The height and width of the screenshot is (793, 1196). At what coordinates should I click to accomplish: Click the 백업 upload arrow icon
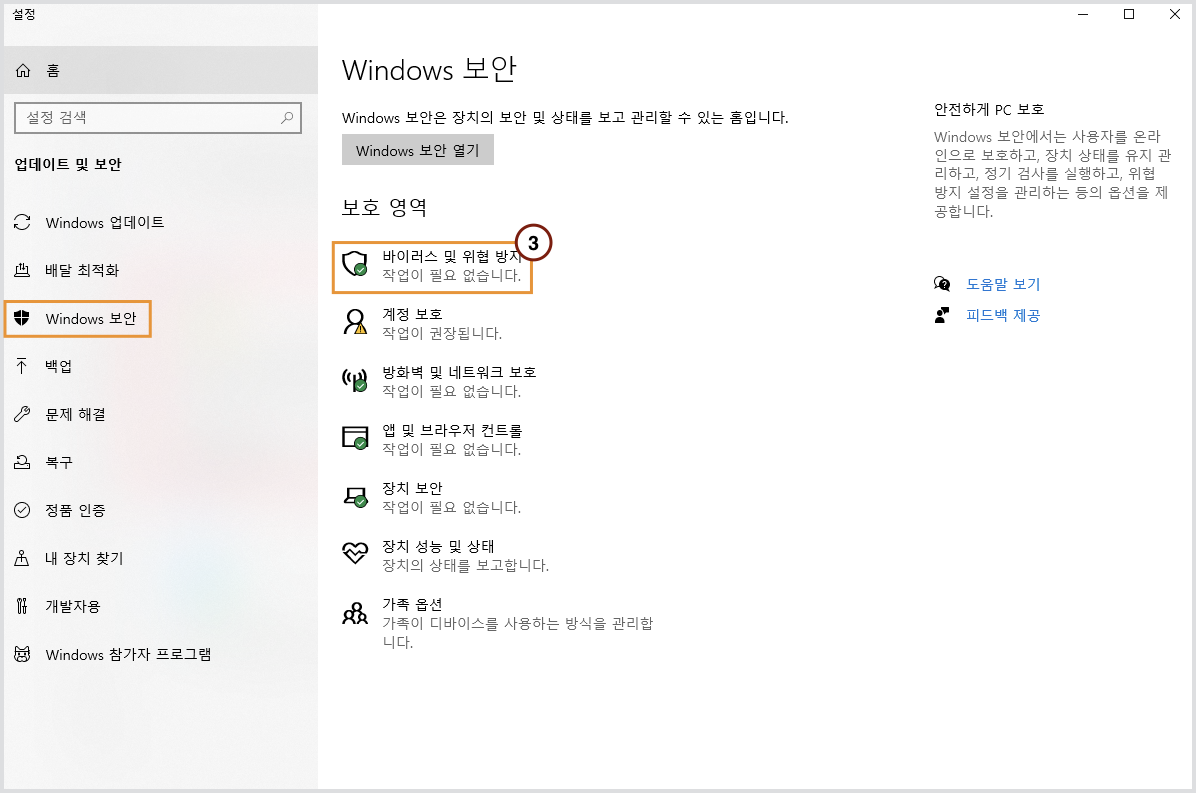click(22, 366)
